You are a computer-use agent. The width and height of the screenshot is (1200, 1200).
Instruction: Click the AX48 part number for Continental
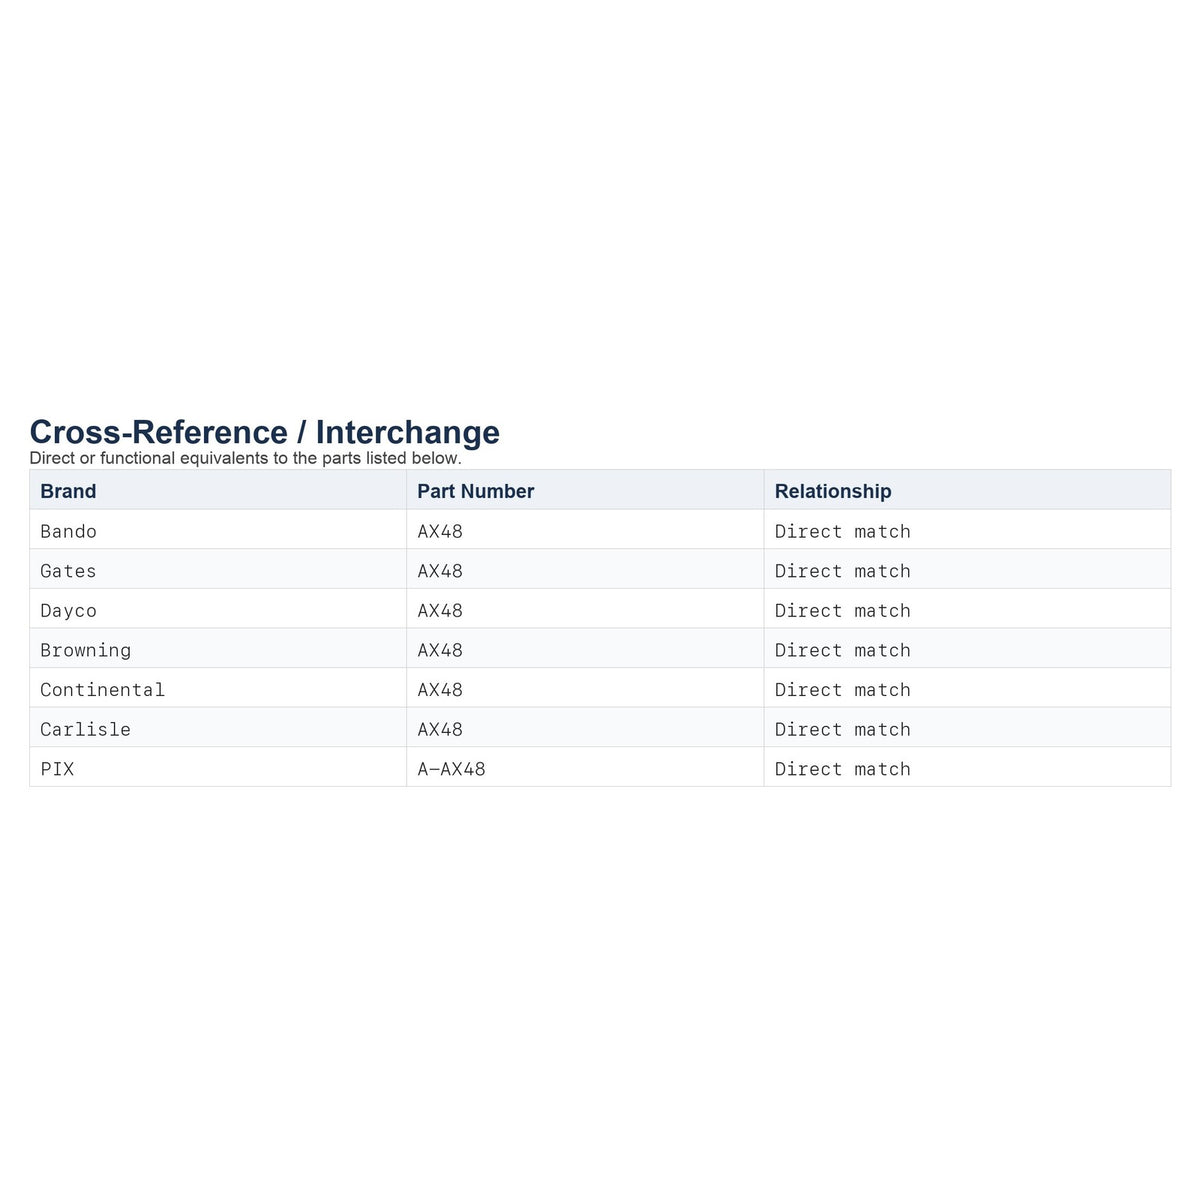click(440, 690)
